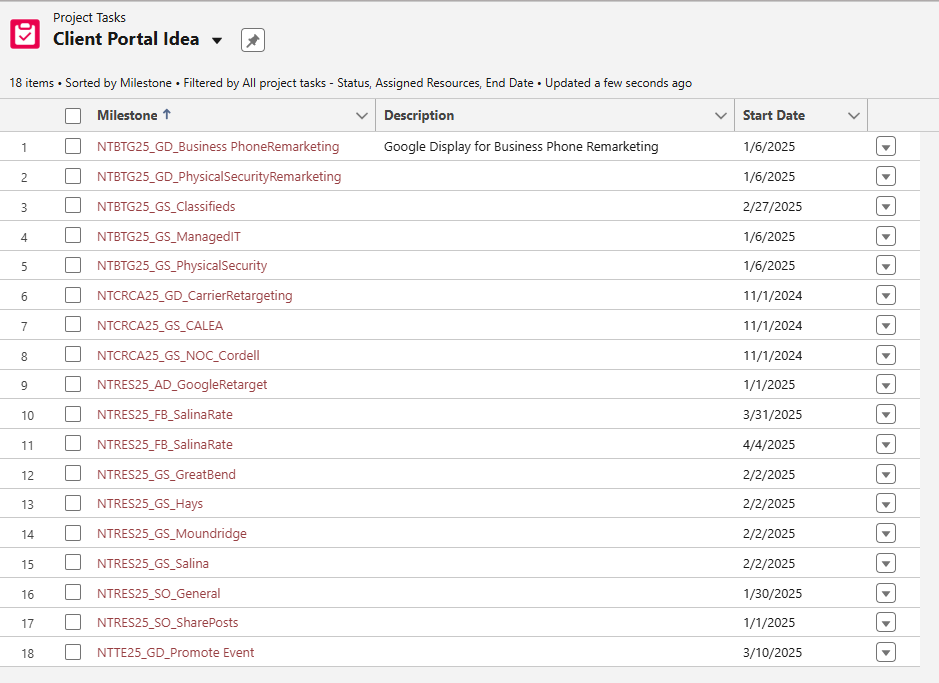Viewport: 939px width, 683px height.
Task: Open row actions for NTRES25_GS_Hays
Action: [x=886, y=503]
